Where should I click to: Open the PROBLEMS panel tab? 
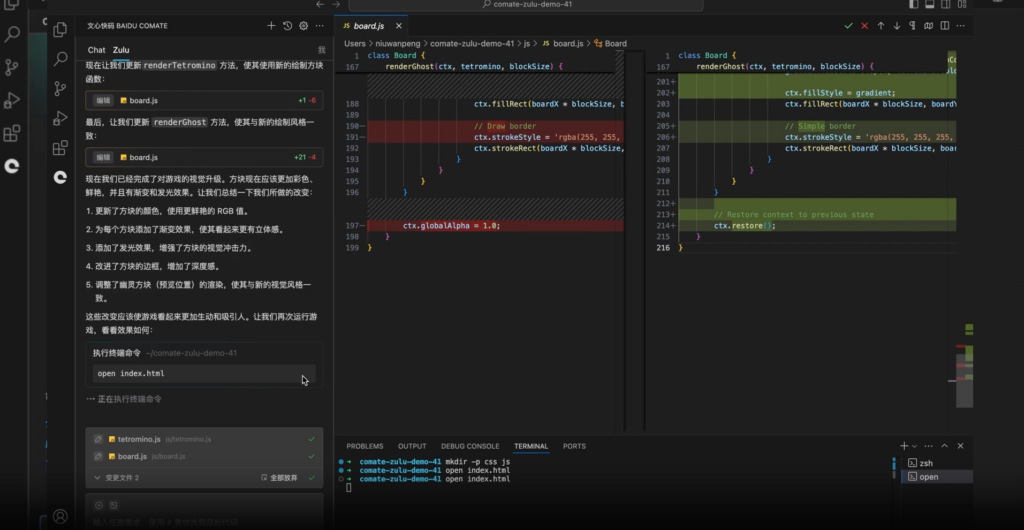point(364,446)
